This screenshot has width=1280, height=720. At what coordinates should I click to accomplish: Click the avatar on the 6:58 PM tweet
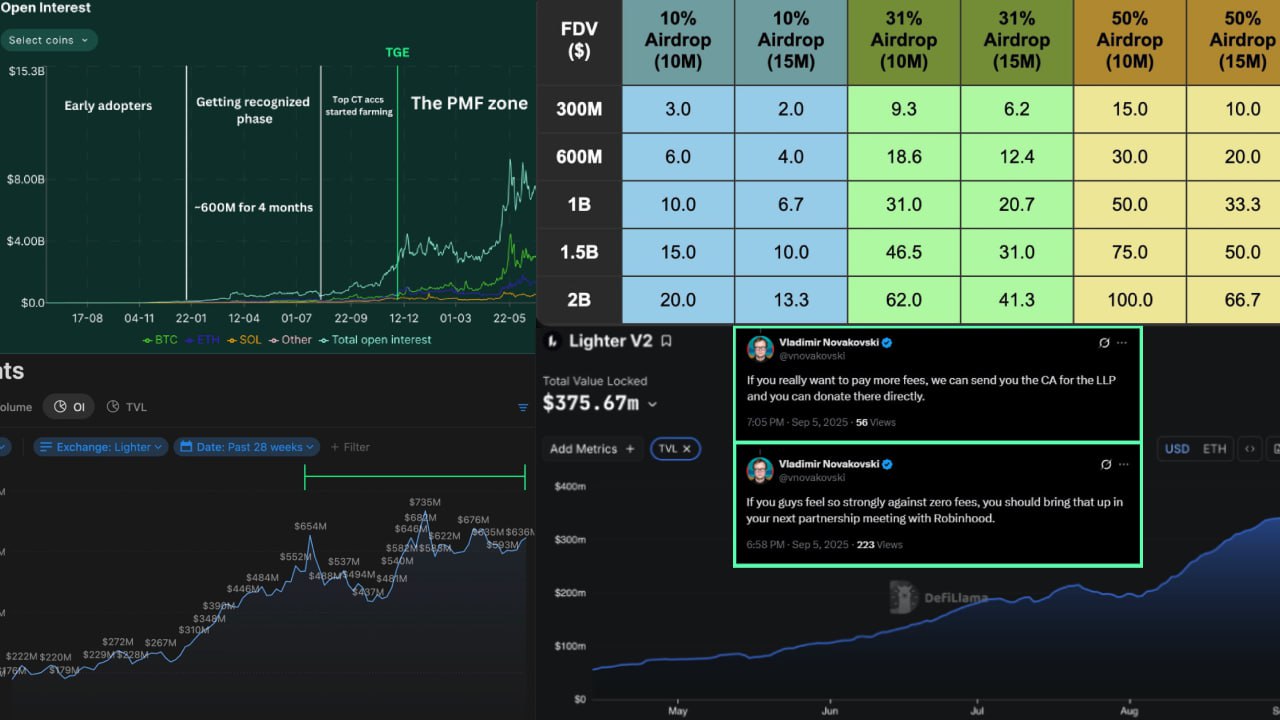[x=759, y=470]
